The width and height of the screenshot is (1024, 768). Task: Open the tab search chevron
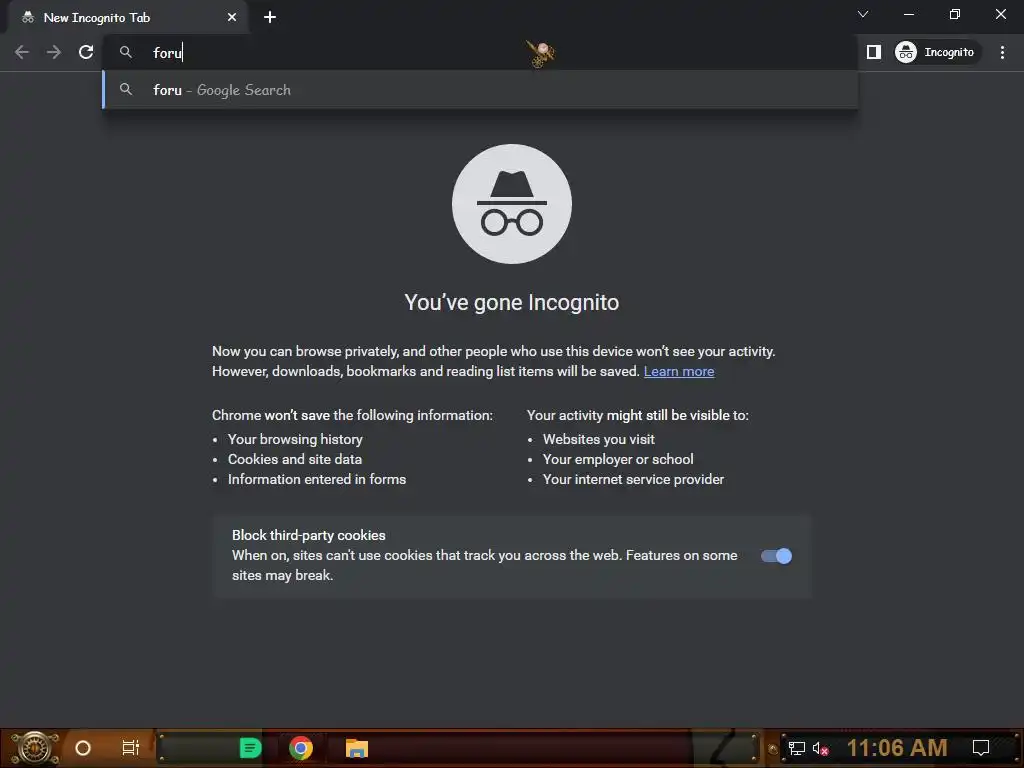863,14
